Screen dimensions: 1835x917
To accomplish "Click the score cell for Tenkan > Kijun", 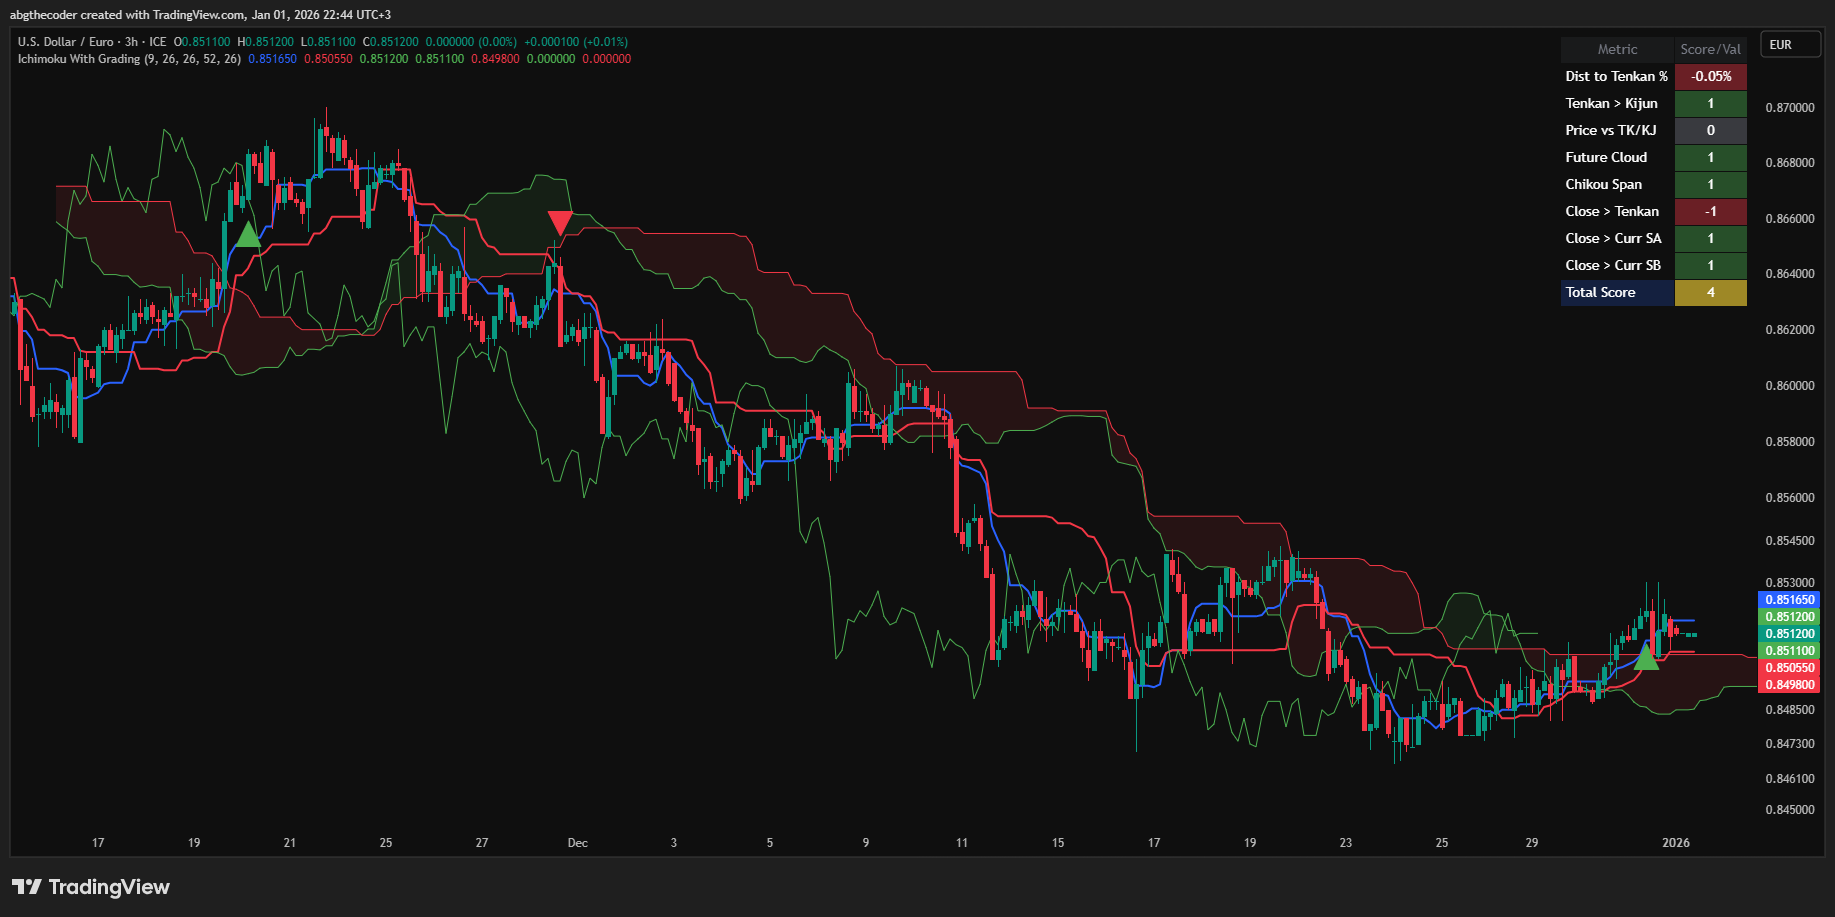I will (1711, 103).
